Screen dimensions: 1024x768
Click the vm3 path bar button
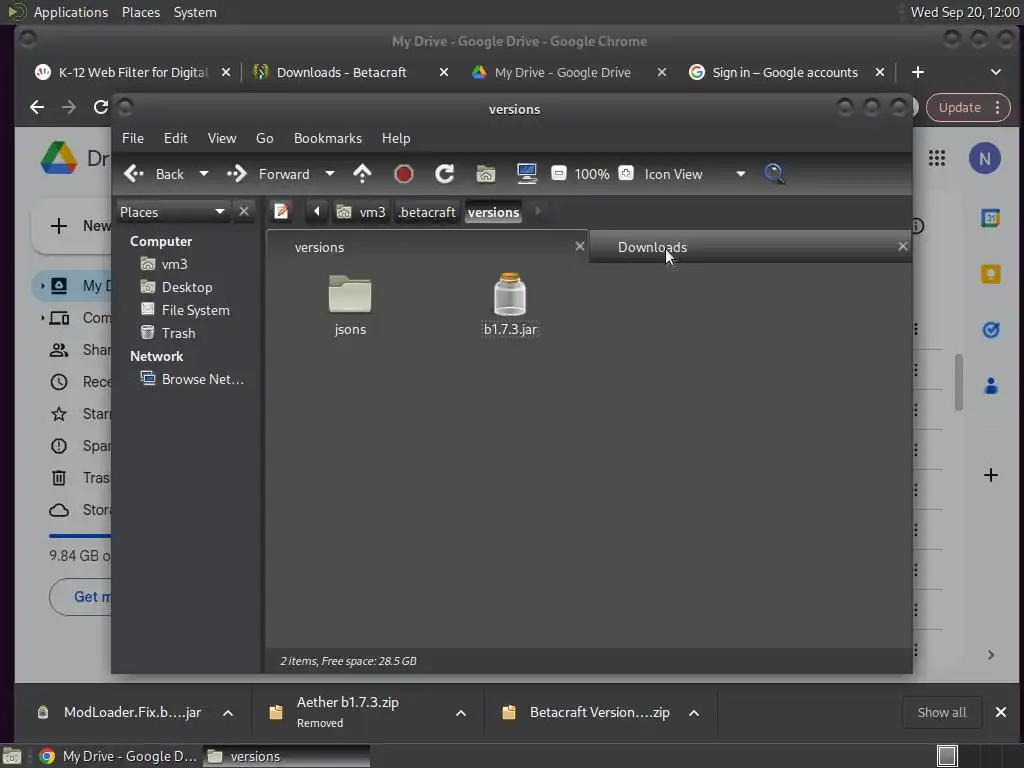361,212
